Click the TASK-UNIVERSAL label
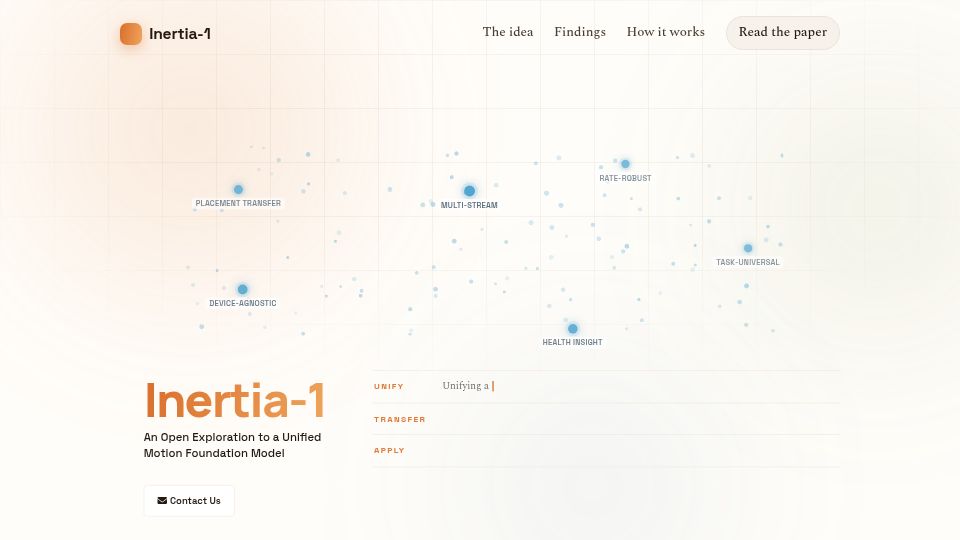Screen dimensions: 960x540 748,262
